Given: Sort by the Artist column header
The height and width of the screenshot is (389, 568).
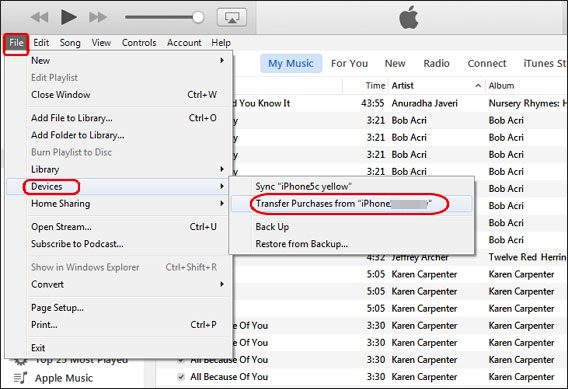Looking at the screenshot, I should pyautogui.click(x=402, y=86).
